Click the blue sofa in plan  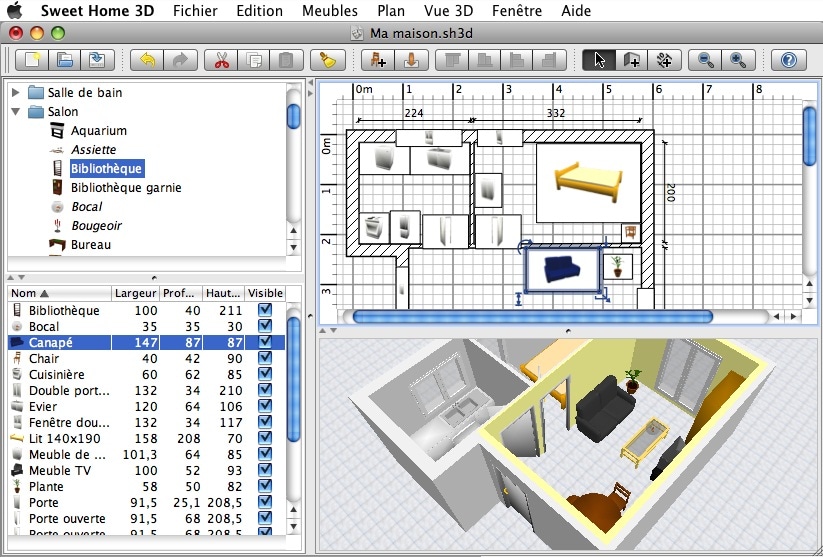(x=563, y=269)
